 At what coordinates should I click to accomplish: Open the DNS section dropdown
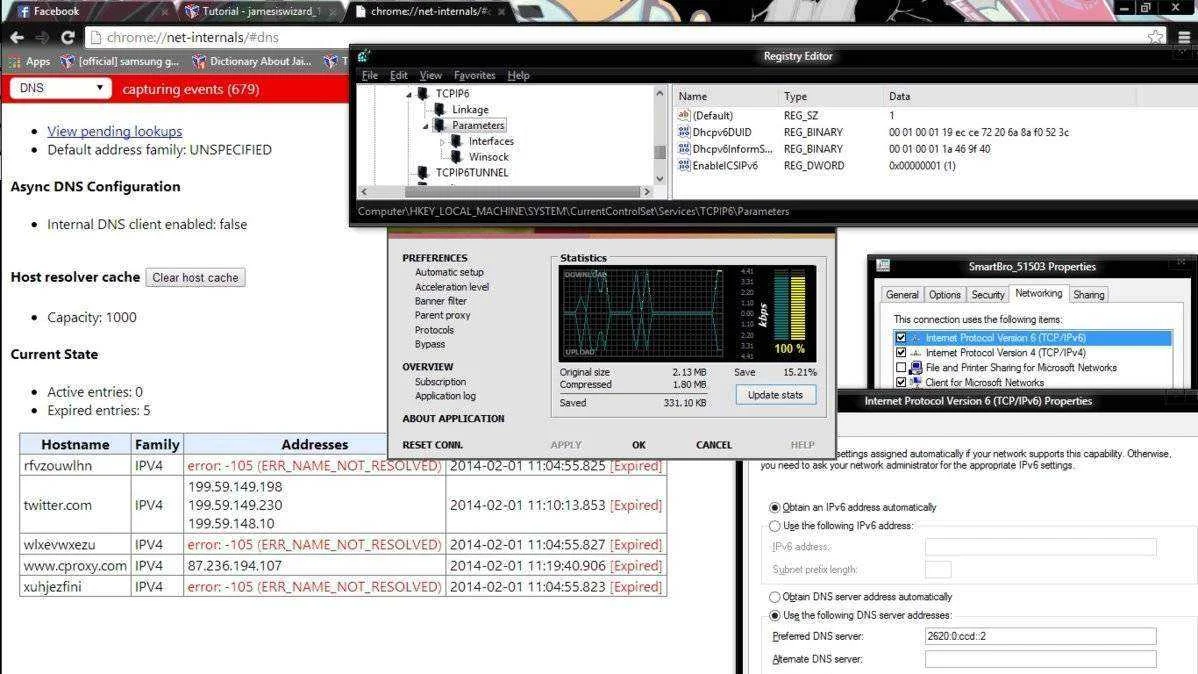point(60,88)
